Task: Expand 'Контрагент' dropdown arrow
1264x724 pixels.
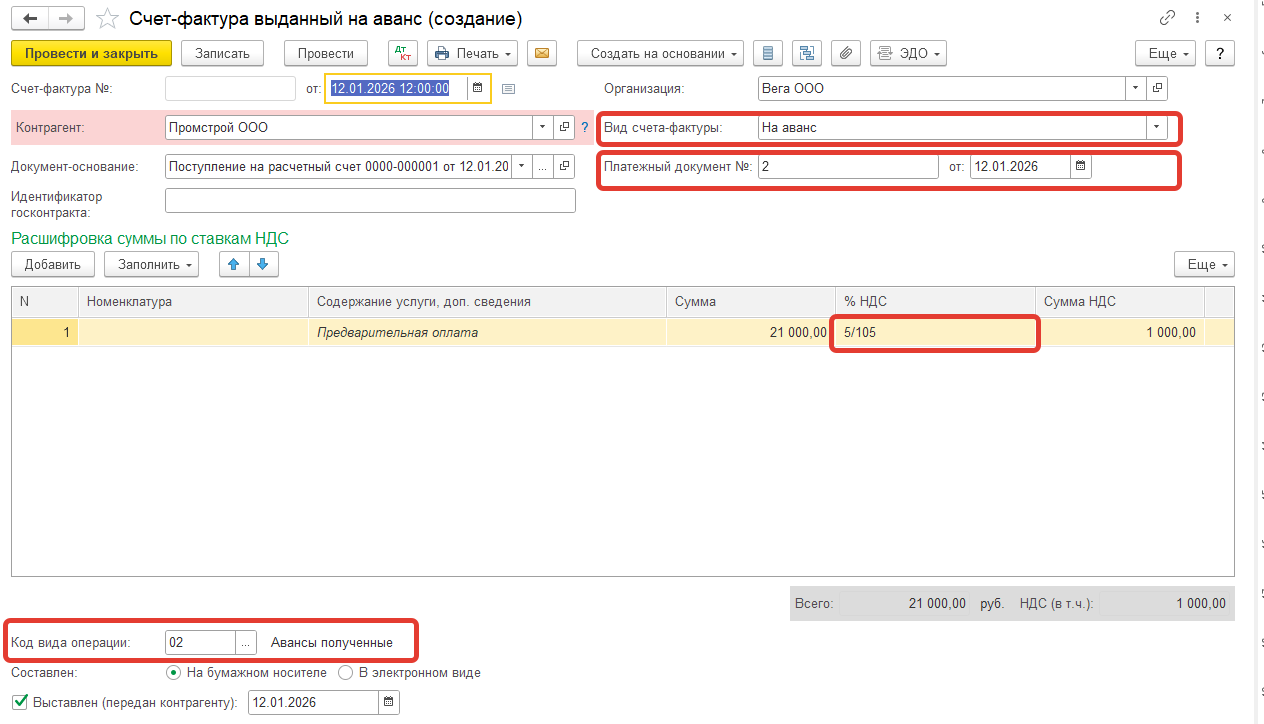Action: click(542, 127)
